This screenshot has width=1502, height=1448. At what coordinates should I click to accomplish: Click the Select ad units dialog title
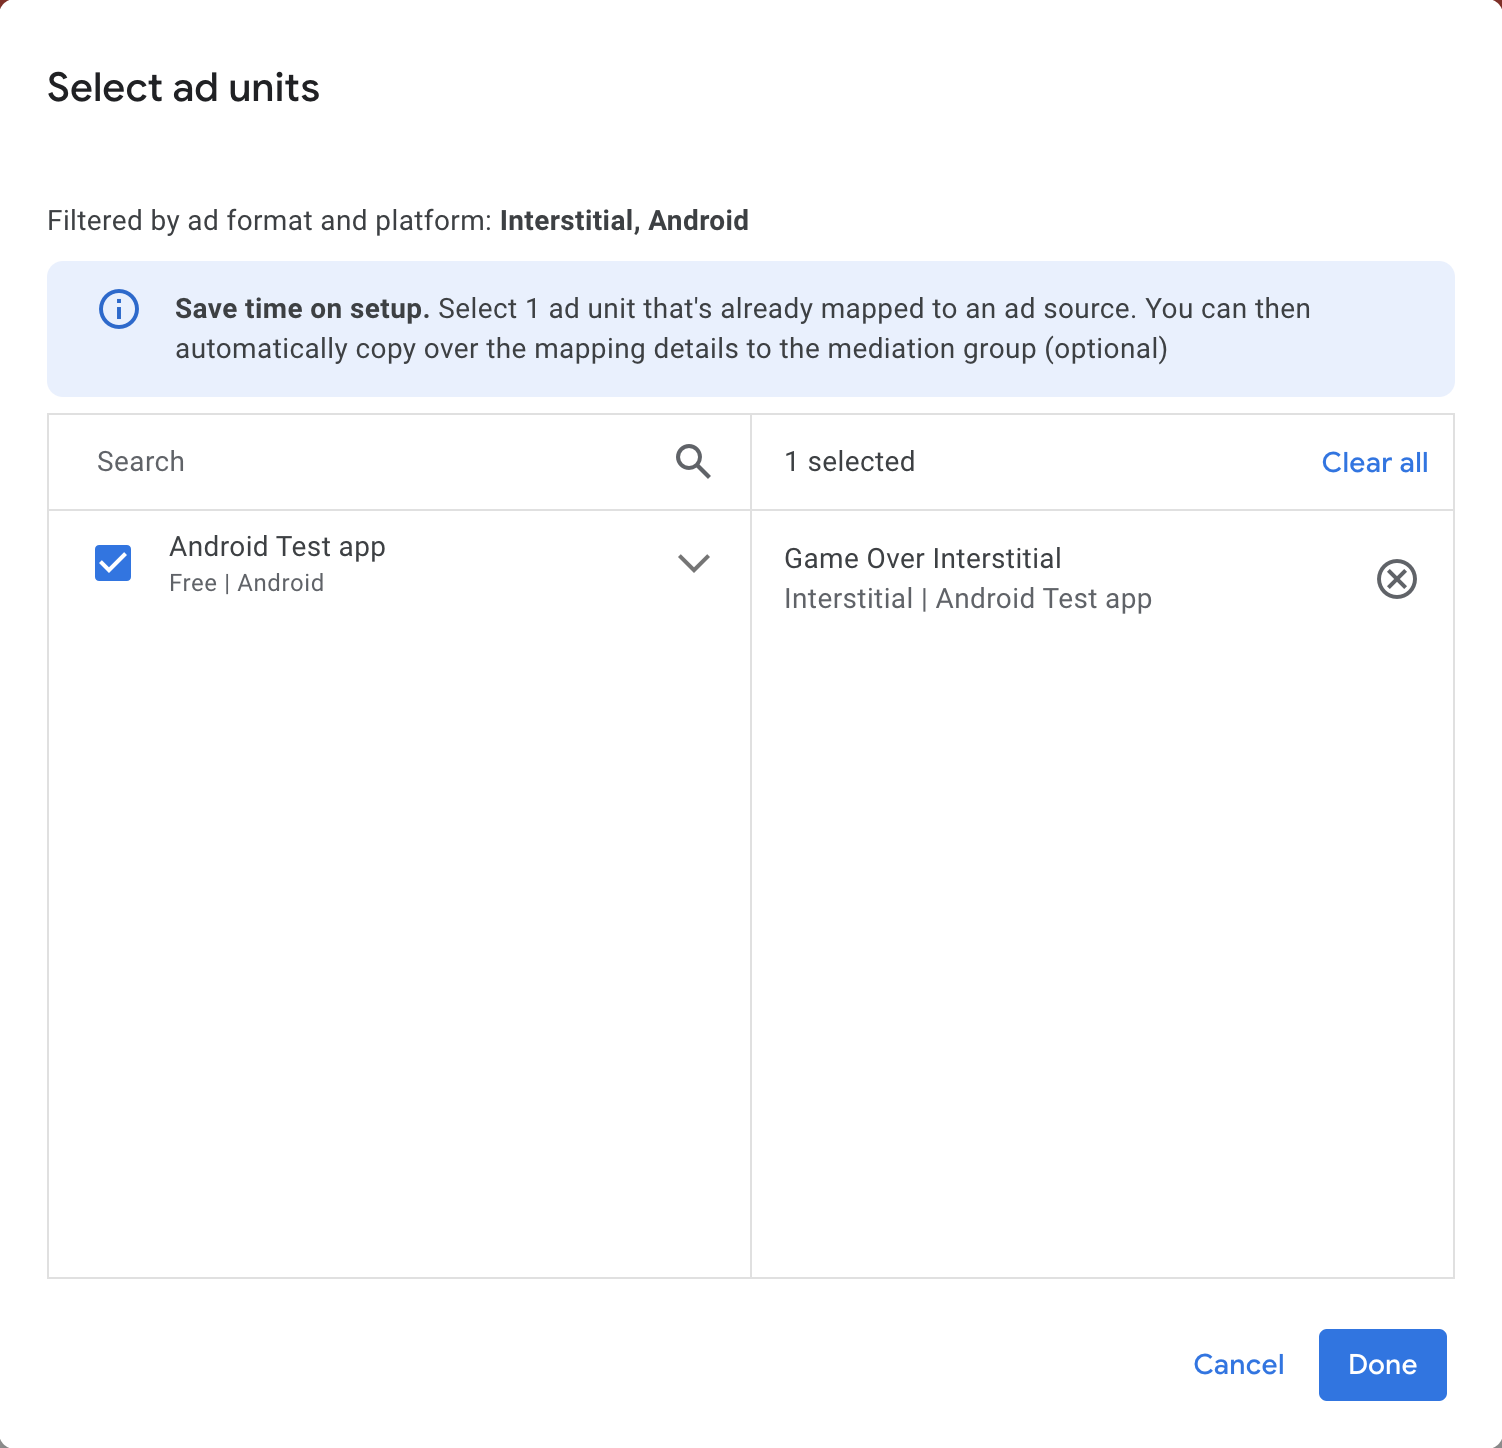(x=183, y=88)
